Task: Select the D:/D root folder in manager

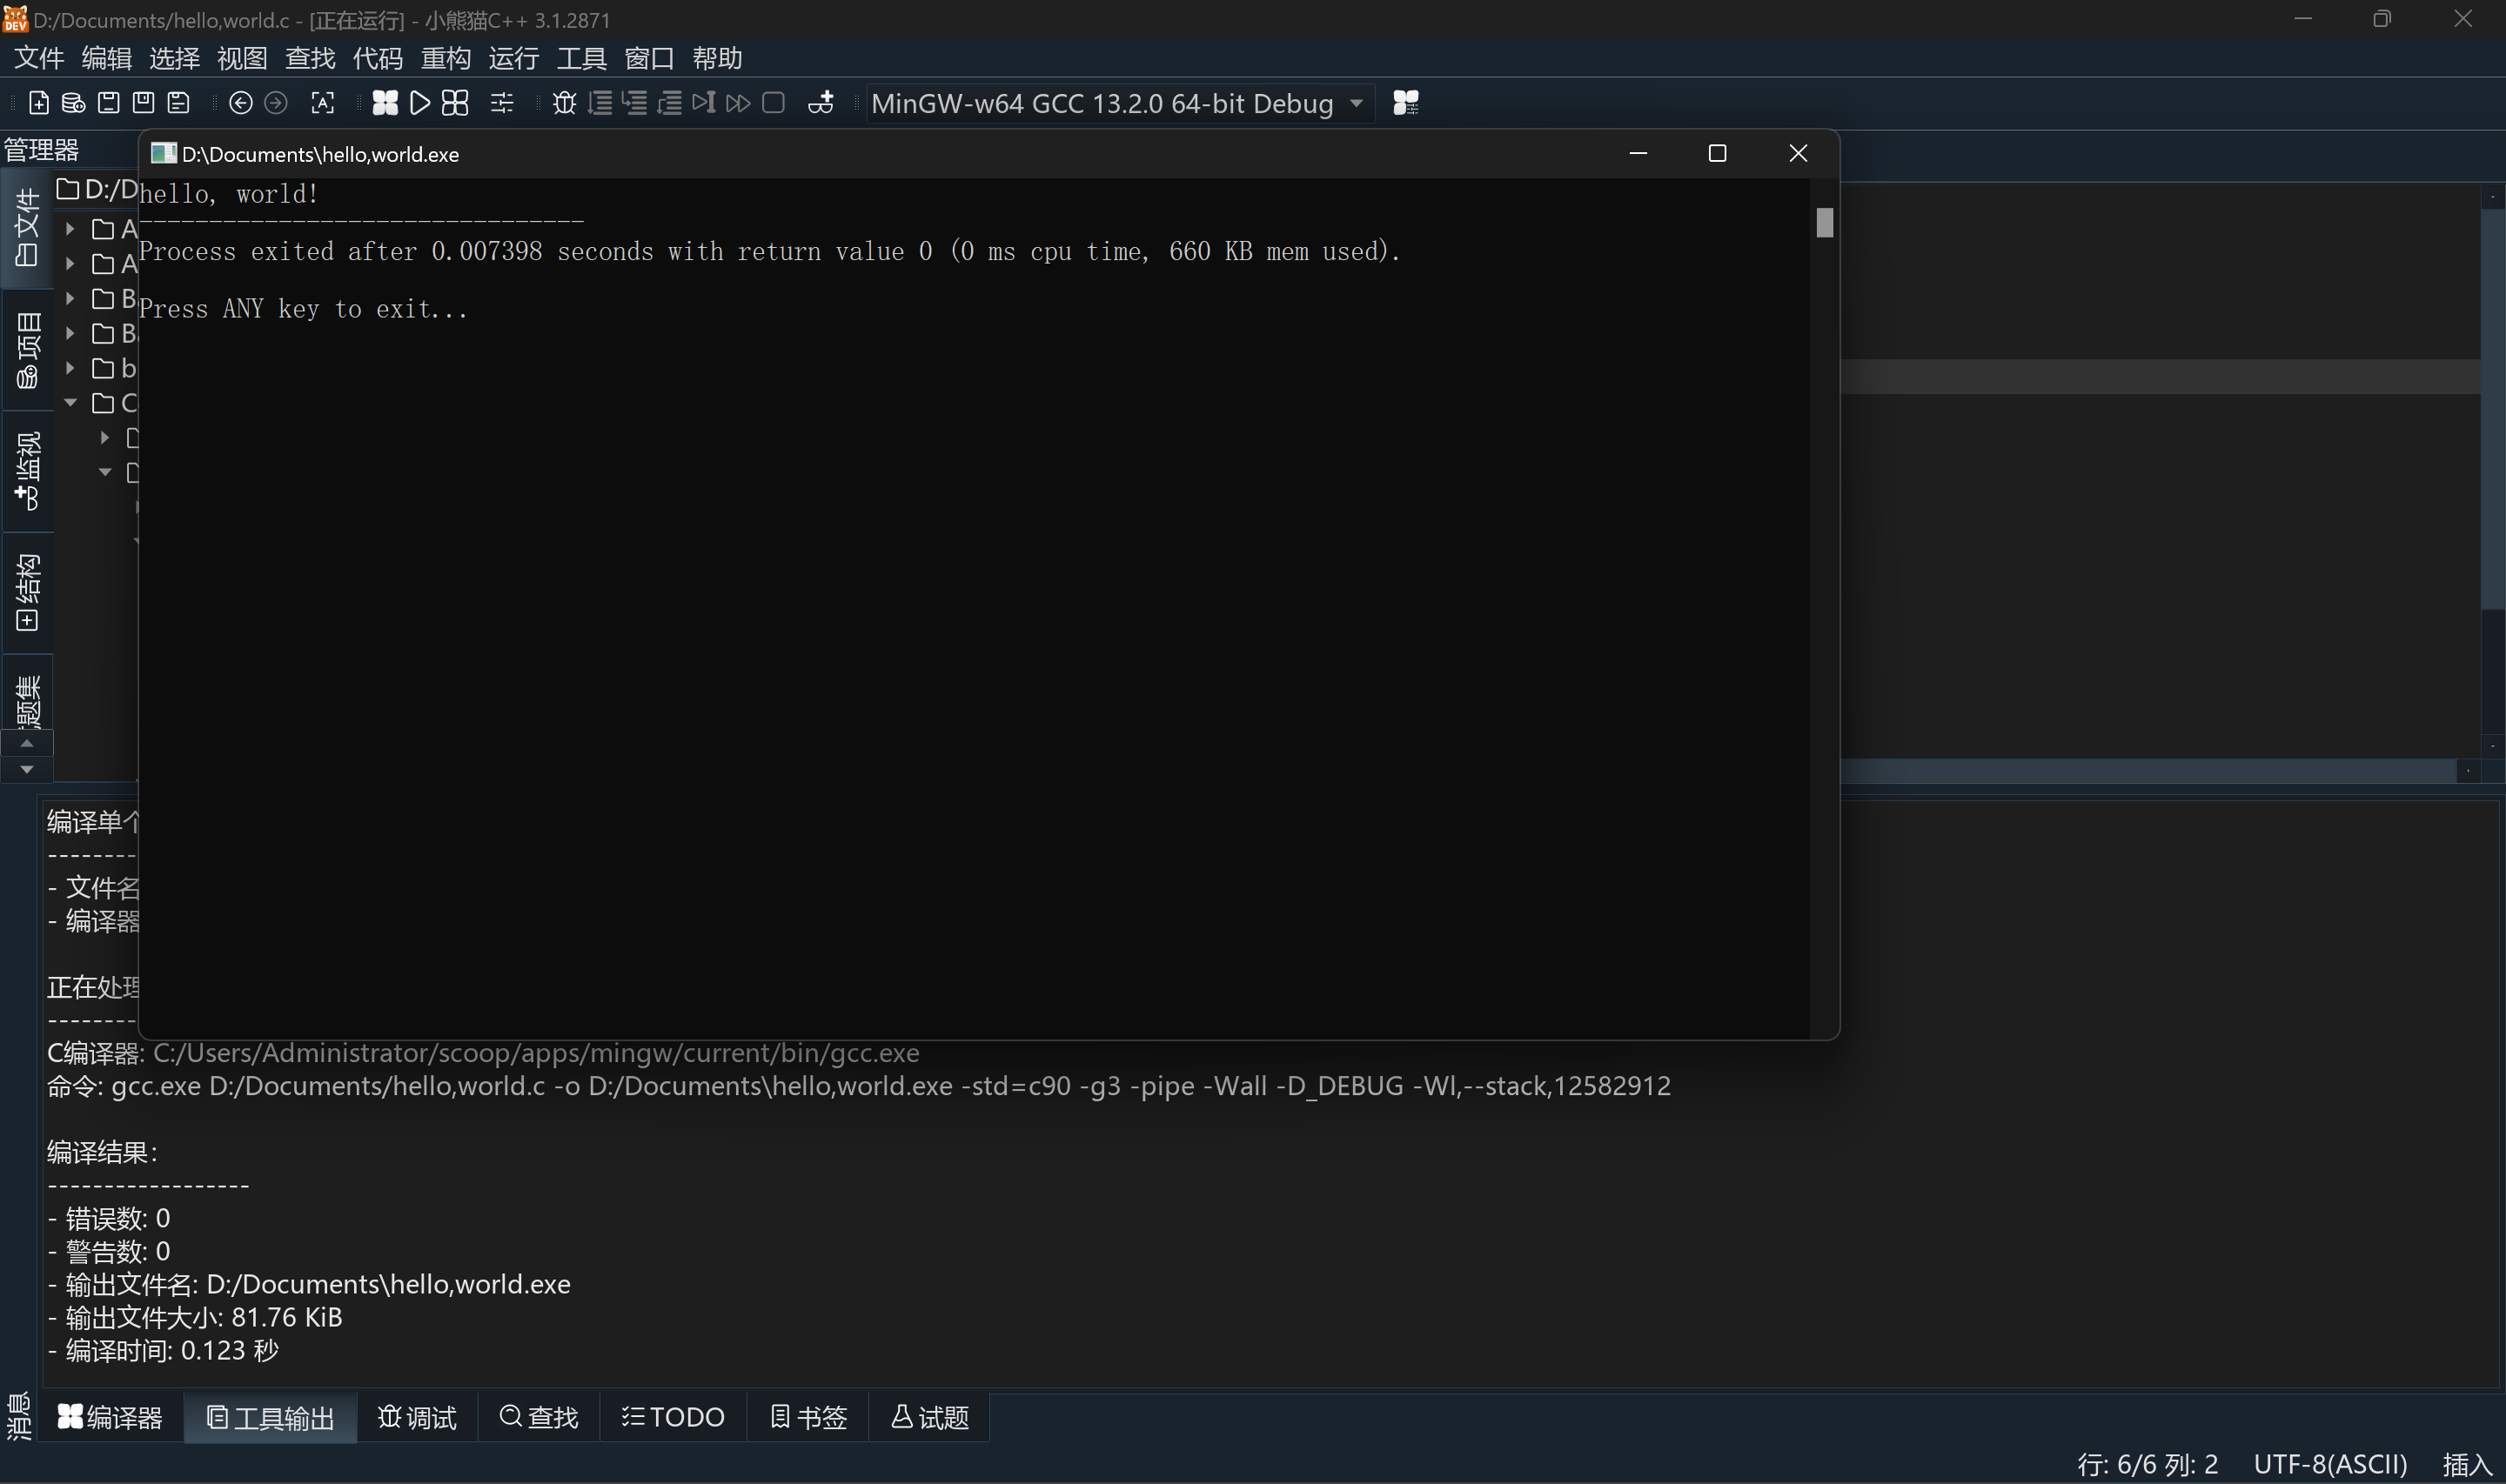Action: tap(97, 189)
